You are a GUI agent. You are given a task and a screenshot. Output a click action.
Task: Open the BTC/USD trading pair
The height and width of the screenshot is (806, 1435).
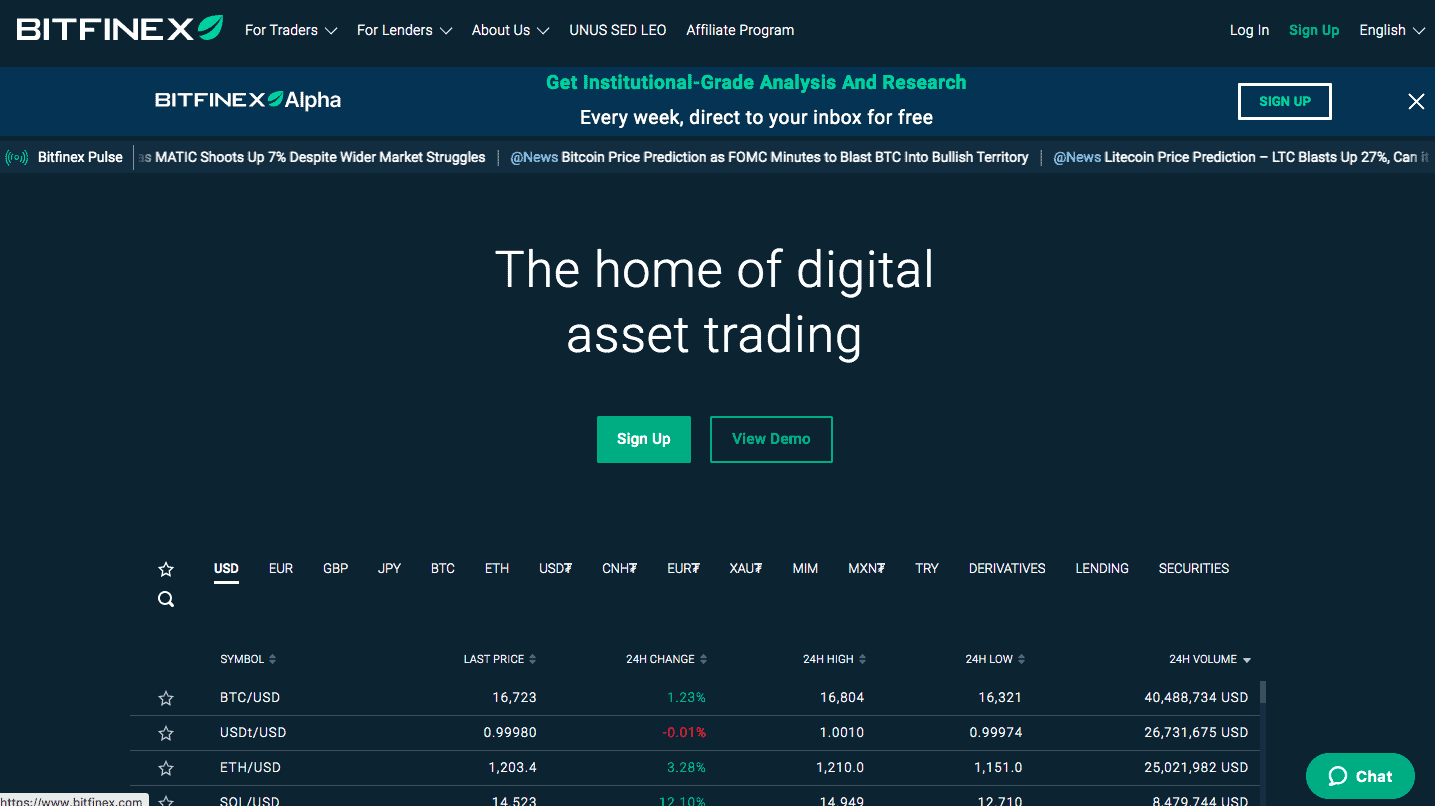tap(250, 698)
